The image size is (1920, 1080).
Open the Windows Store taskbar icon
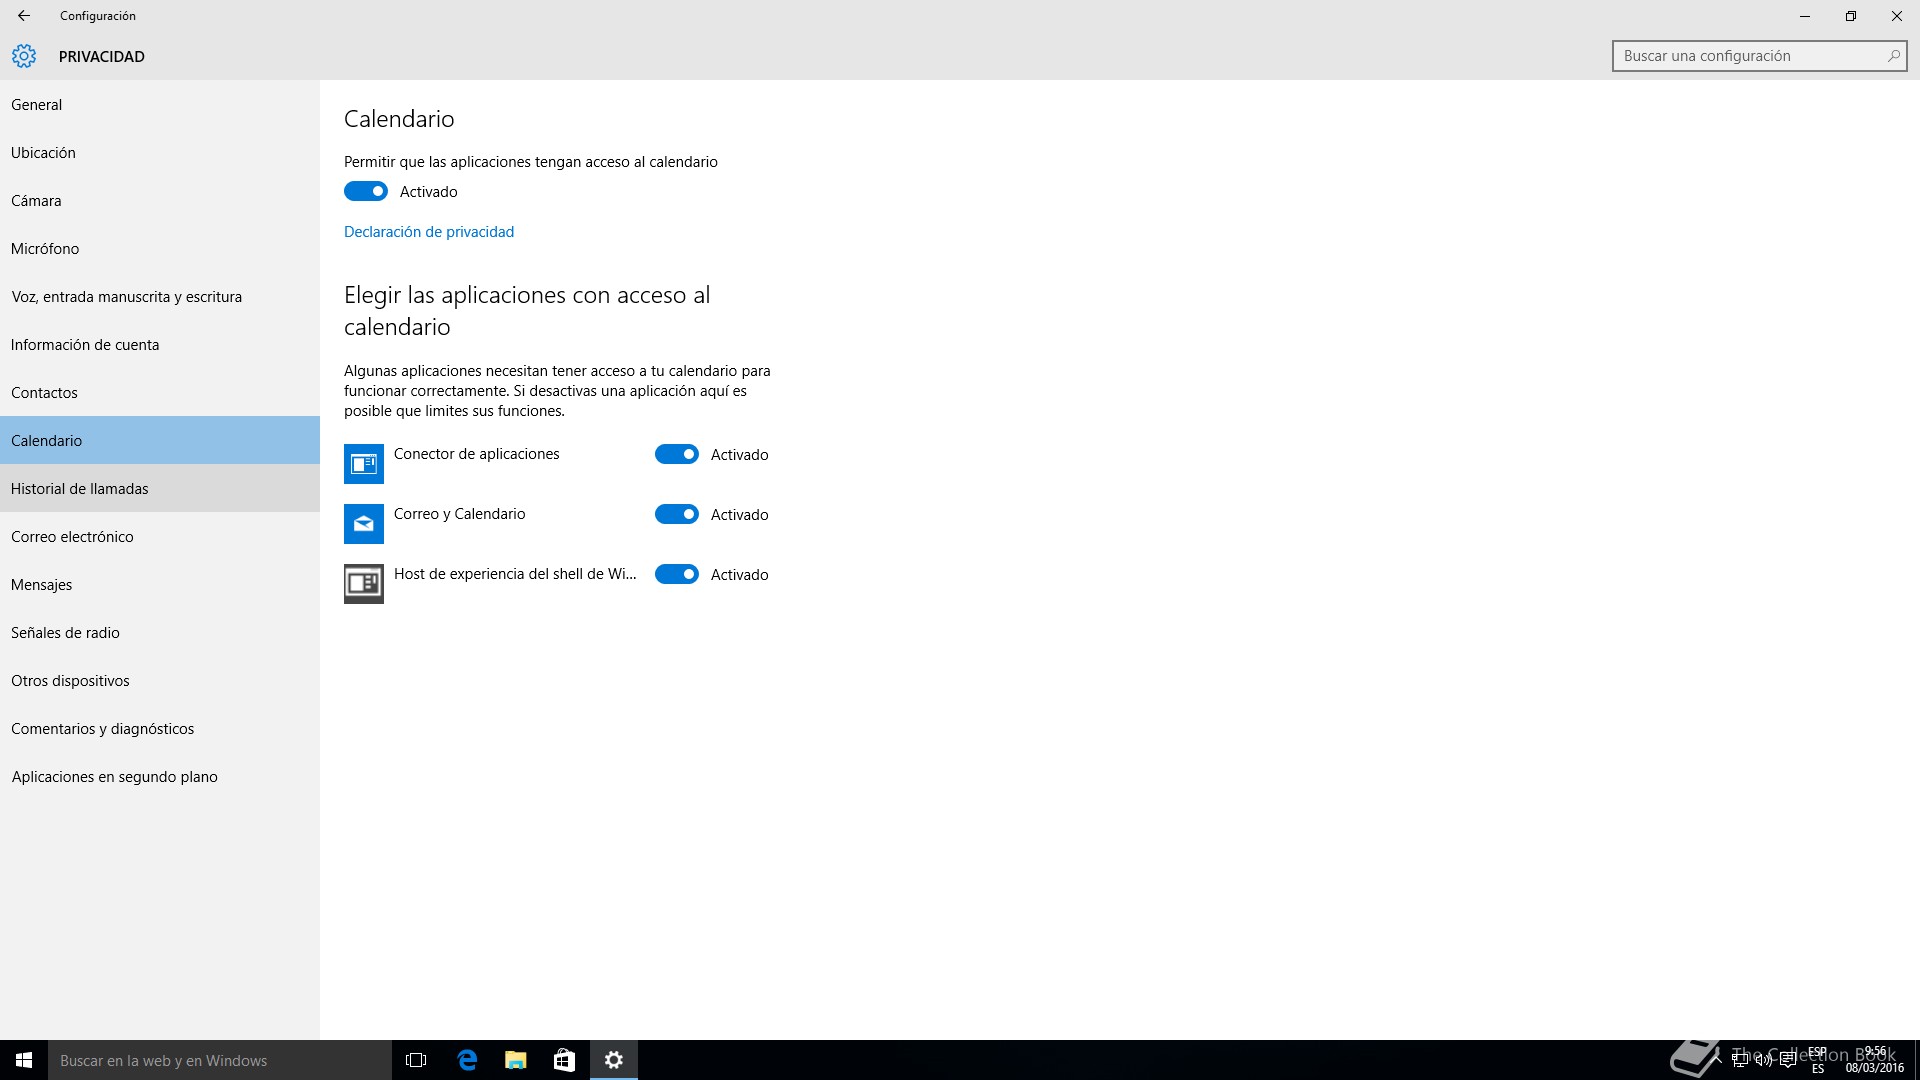(564, 1060)
